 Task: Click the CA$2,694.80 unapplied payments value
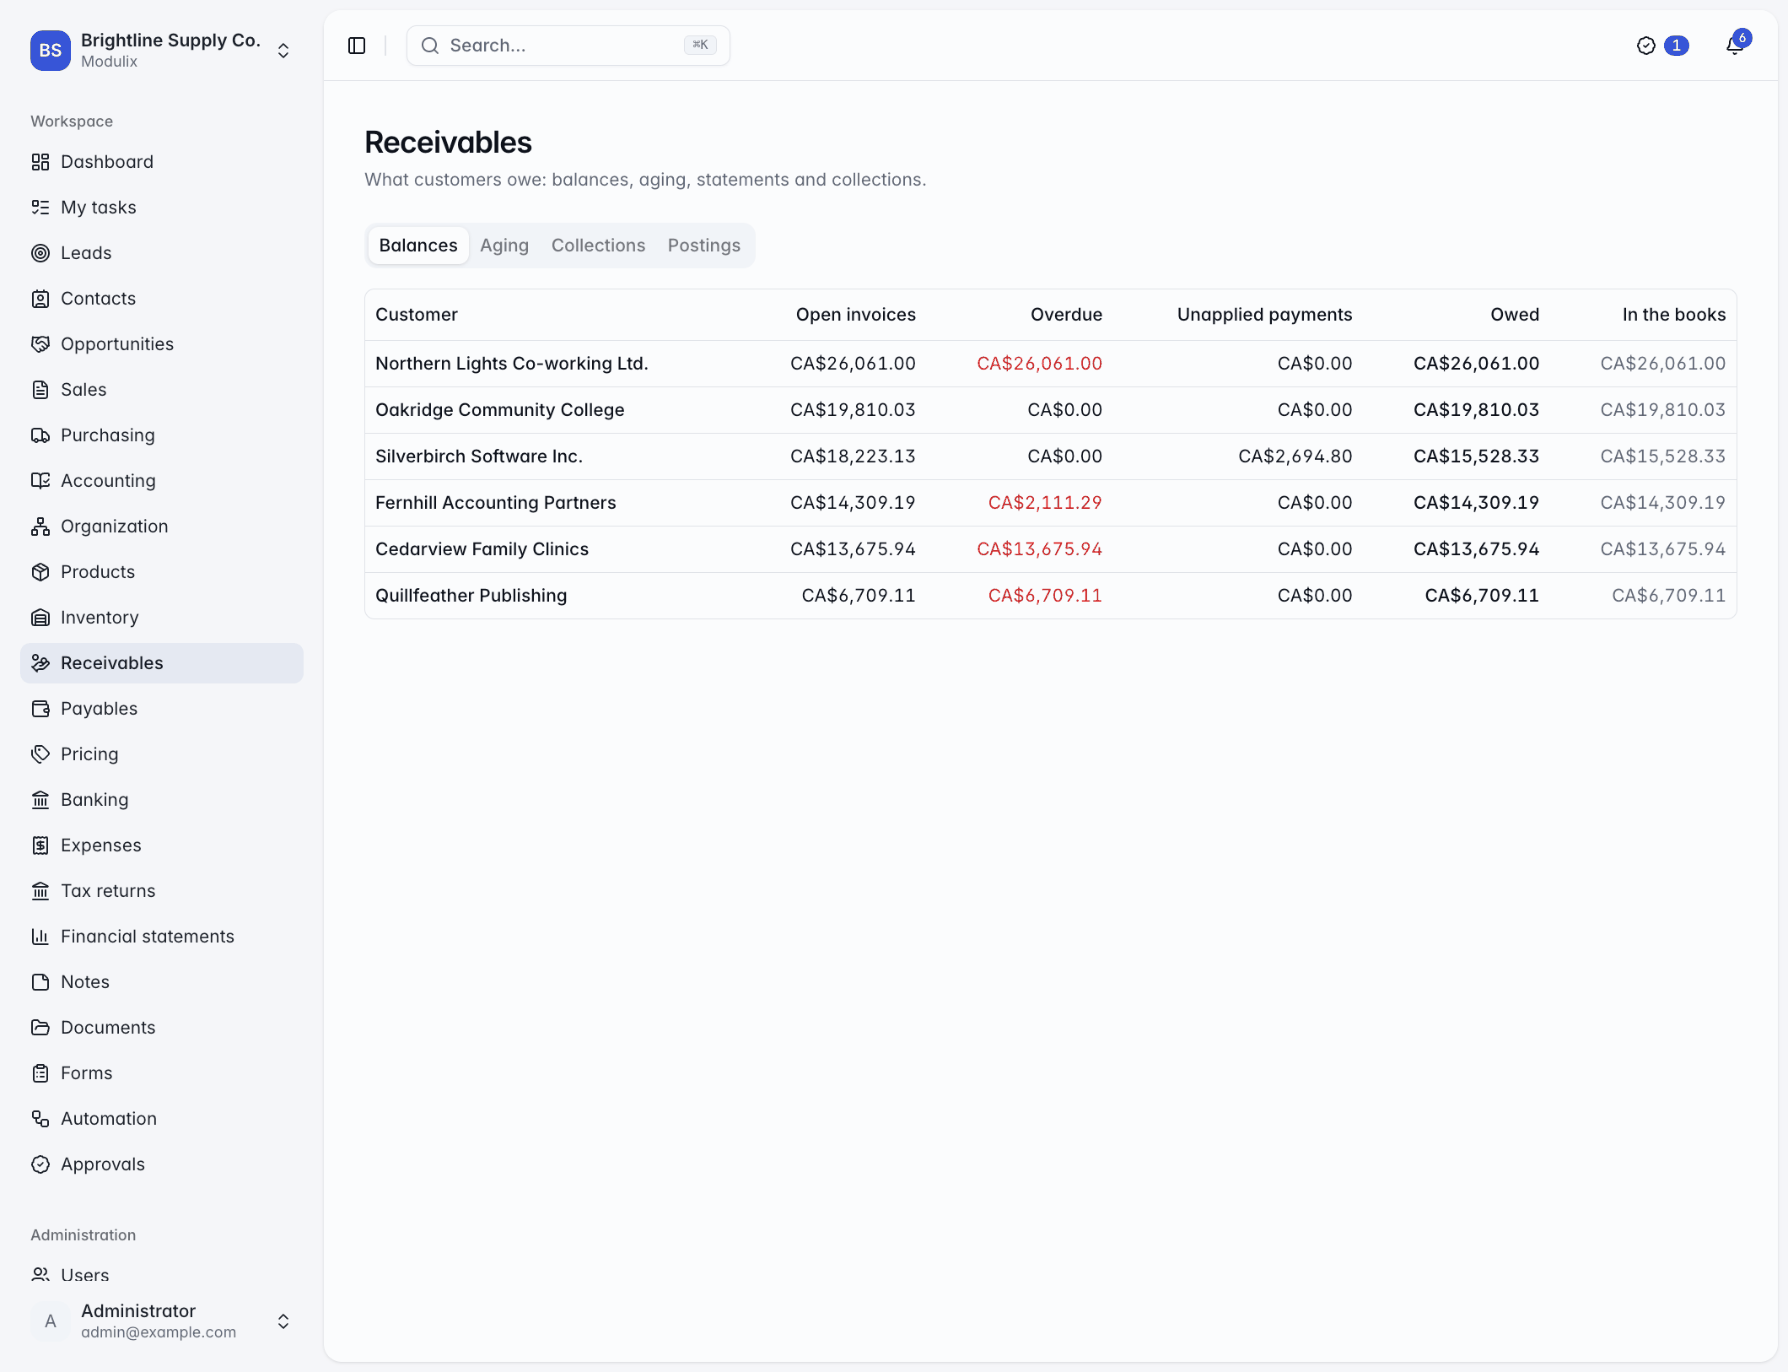[1295, 456]
